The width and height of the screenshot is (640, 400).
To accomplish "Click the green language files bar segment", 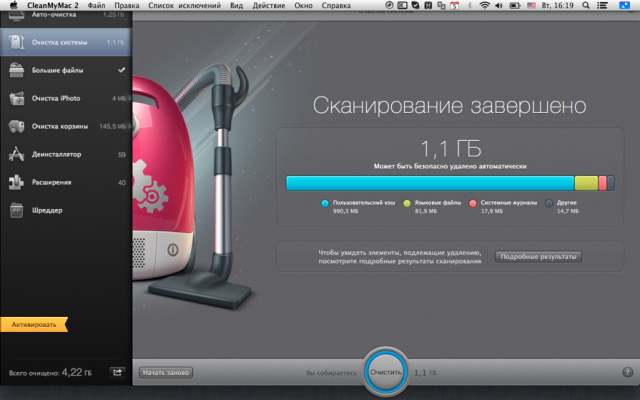I will click(586, 183).
